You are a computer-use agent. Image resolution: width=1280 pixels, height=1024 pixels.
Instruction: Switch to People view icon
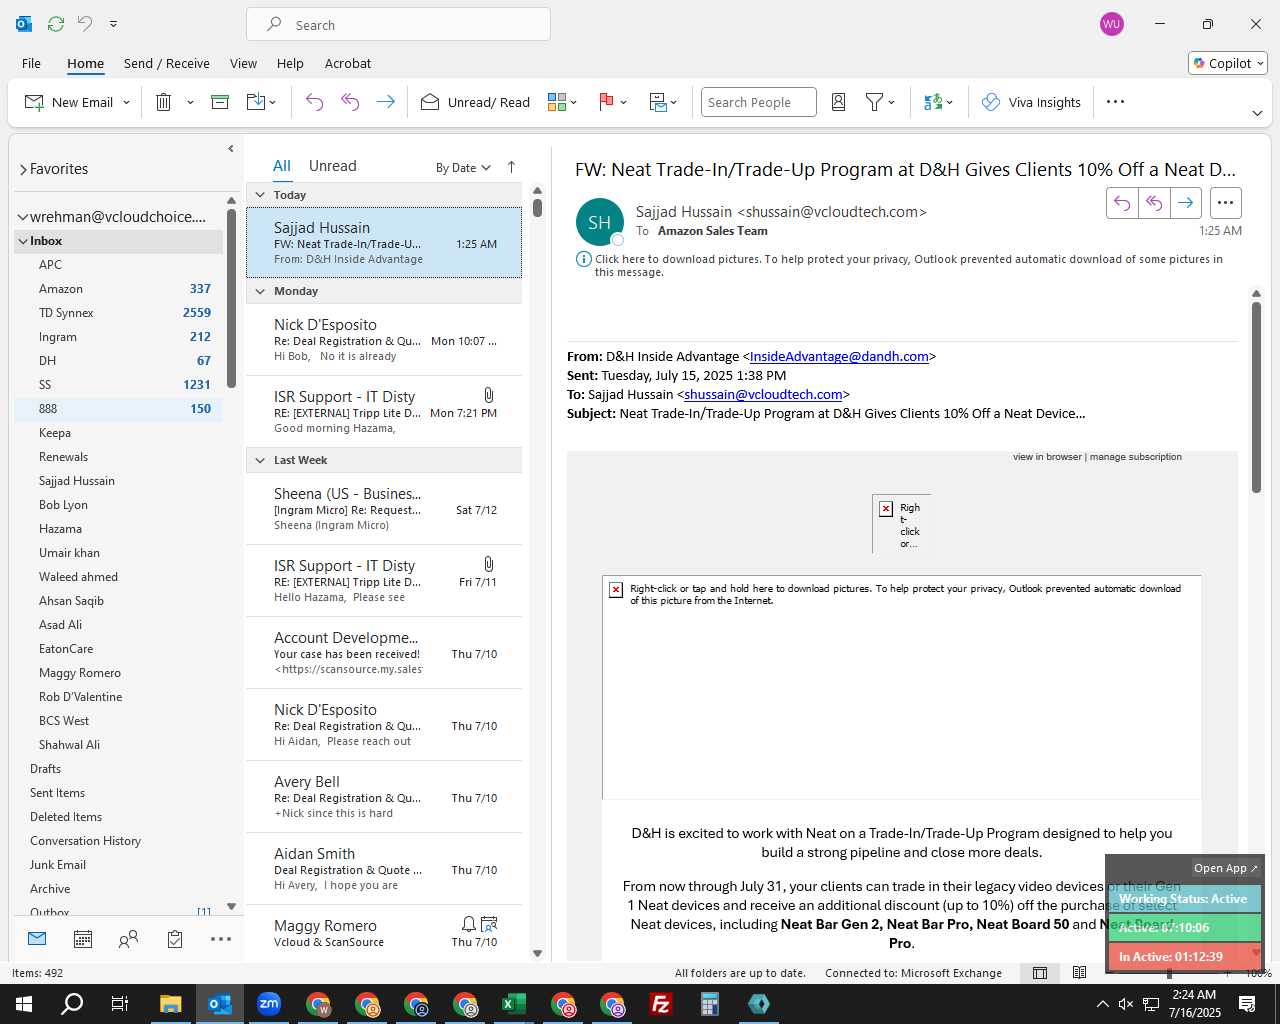click(129, 939)
